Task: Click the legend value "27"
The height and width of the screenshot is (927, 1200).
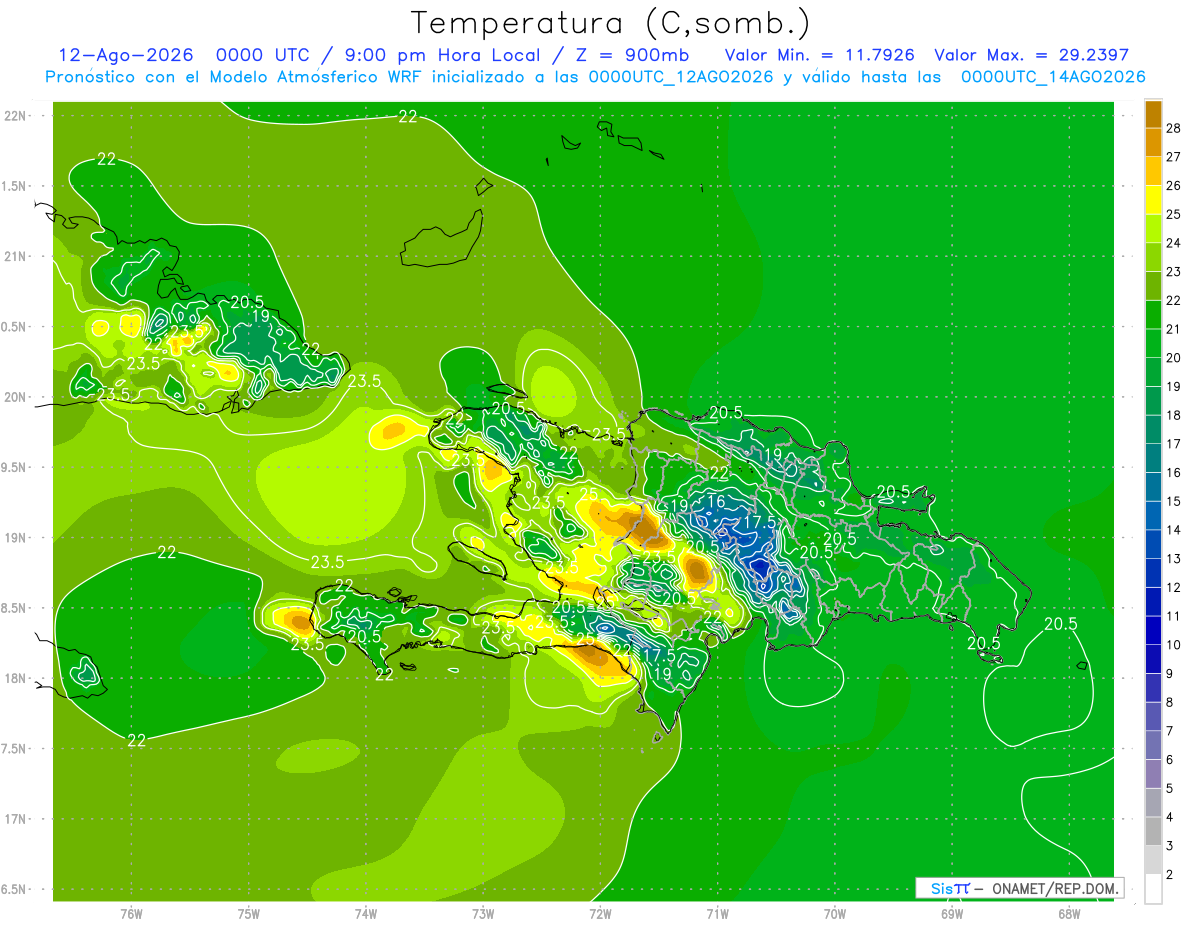Action: pos(1175,157)
